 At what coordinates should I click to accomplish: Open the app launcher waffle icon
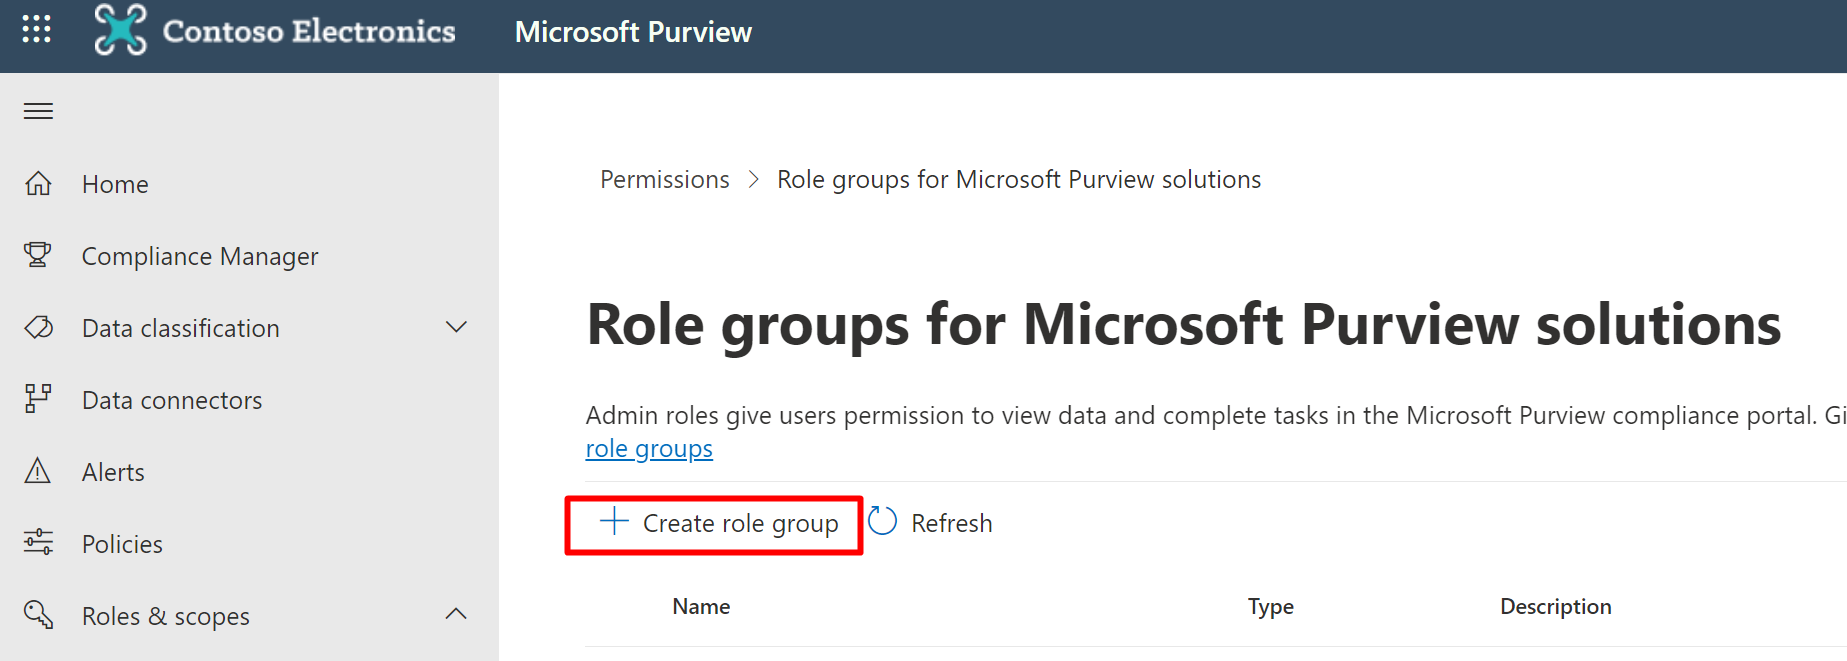[37, 29]
